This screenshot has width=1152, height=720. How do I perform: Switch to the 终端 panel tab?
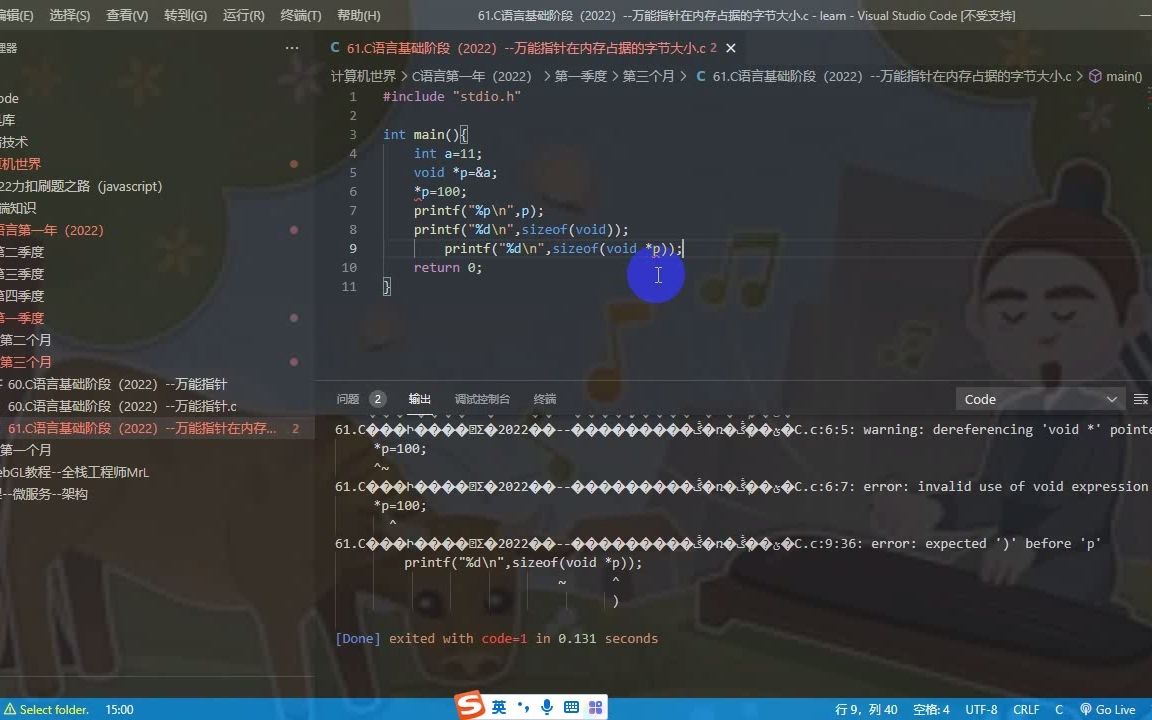[544, 398]
